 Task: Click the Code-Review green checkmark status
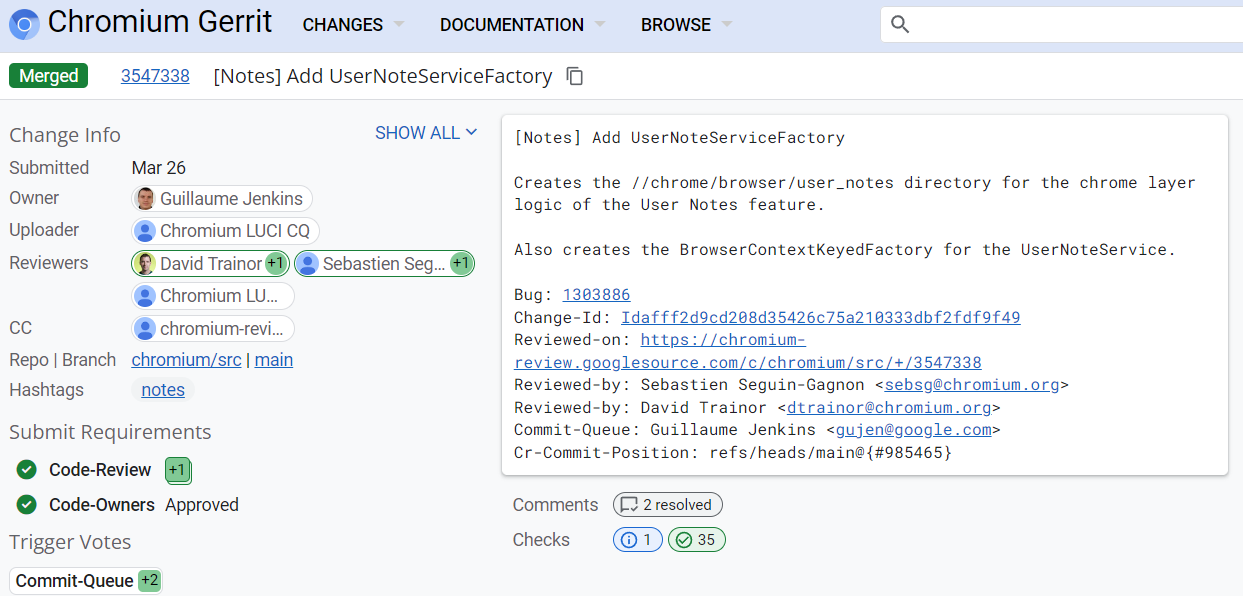pos(27,470)
